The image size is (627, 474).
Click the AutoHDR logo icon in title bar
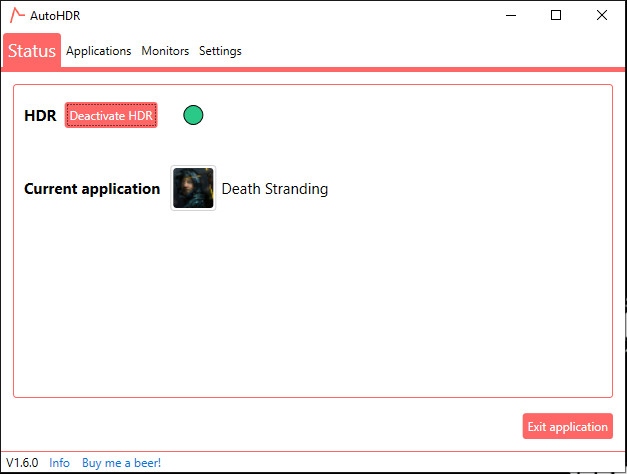17,15
